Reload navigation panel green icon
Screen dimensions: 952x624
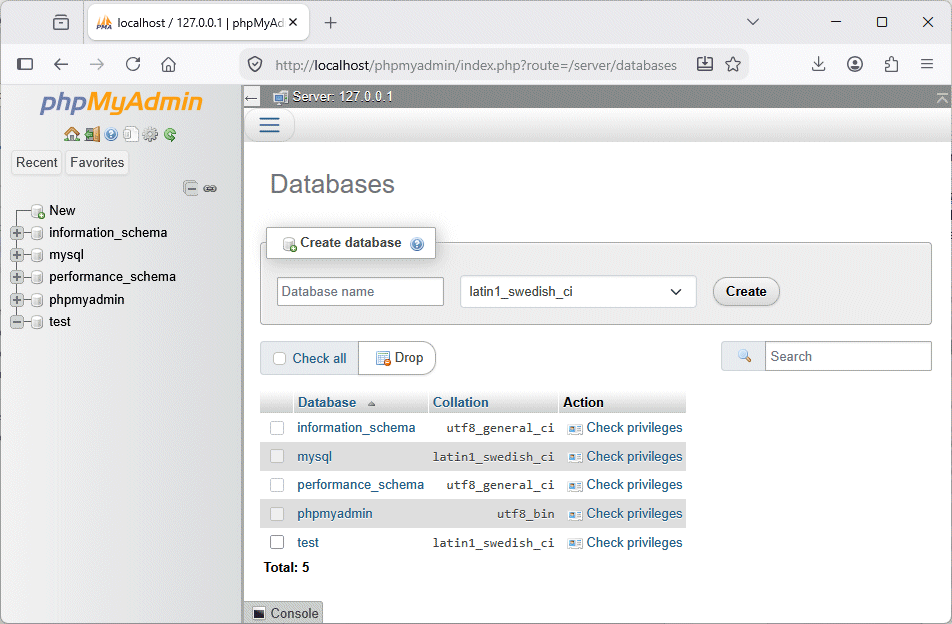(x=170, y=134)
